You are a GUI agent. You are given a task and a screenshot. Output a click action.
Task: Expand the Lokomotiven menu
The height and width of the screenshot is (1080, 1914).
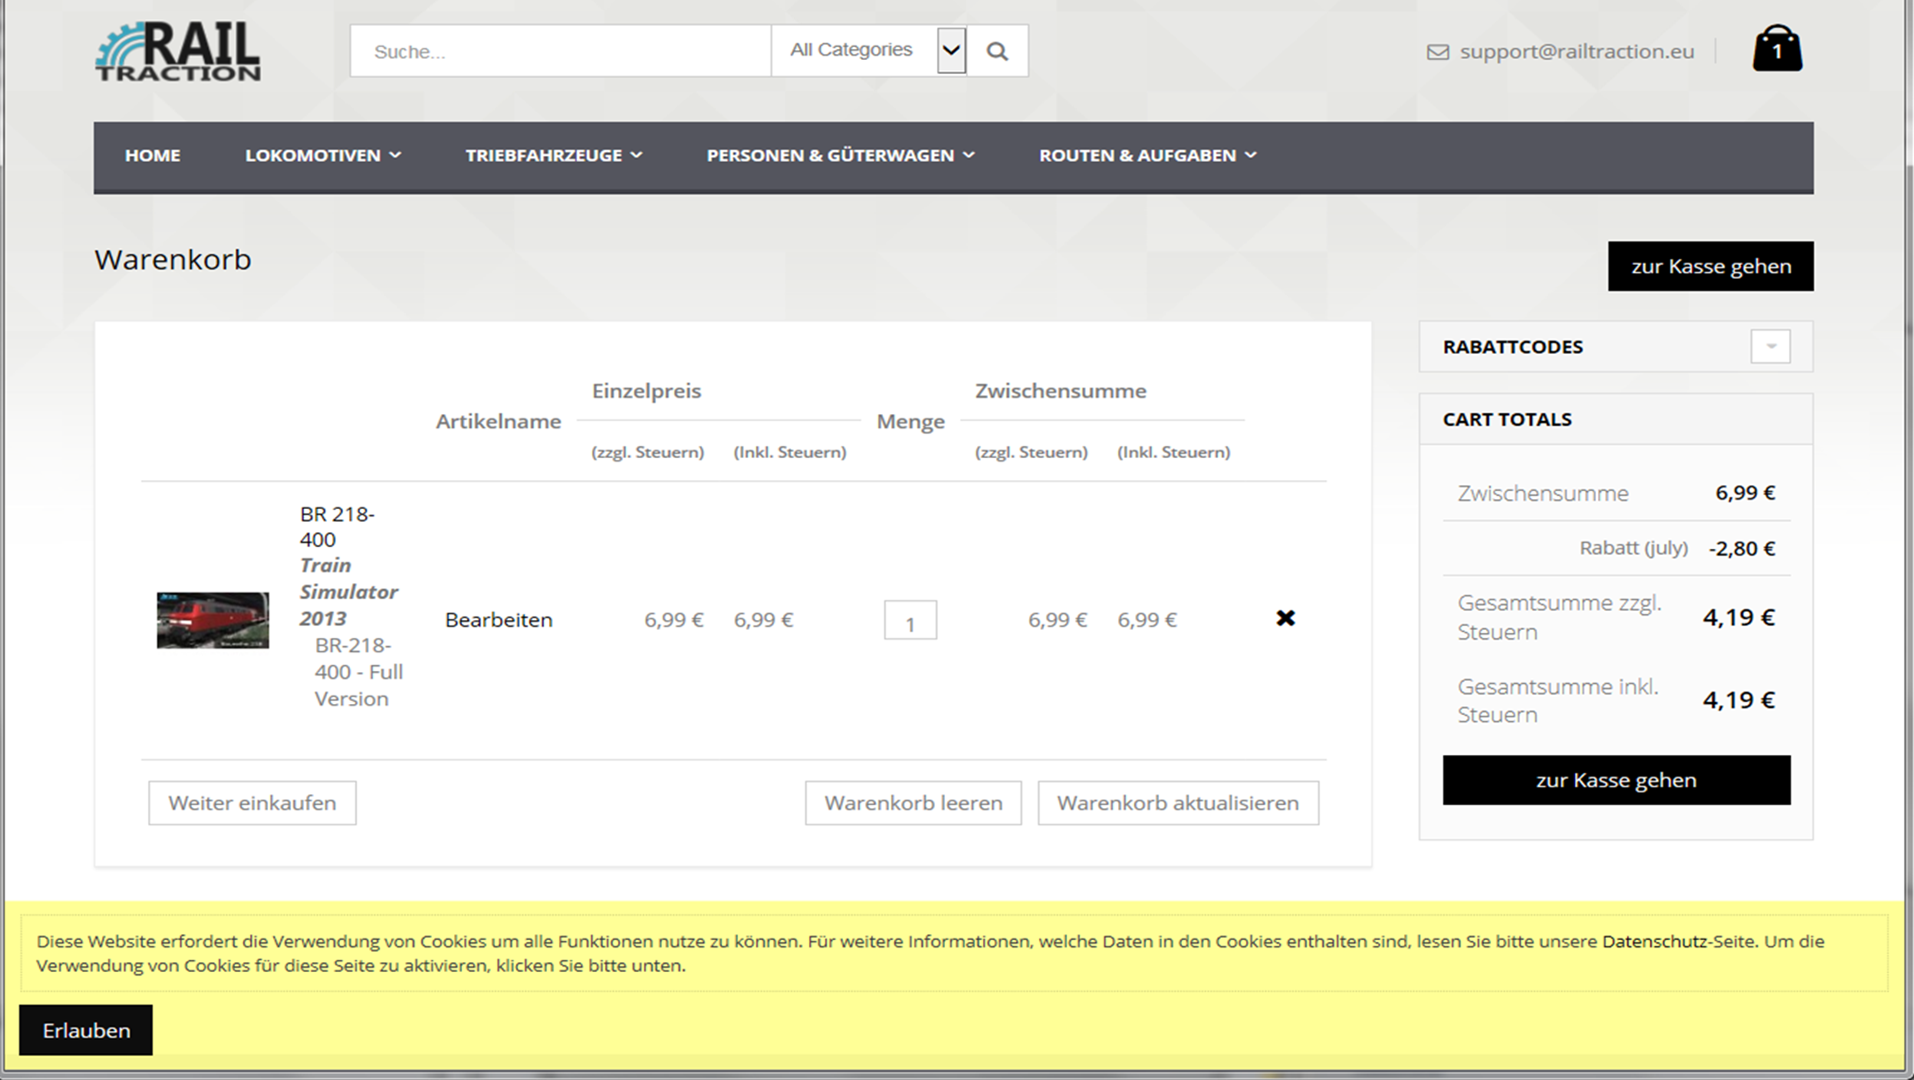(323, 155)
